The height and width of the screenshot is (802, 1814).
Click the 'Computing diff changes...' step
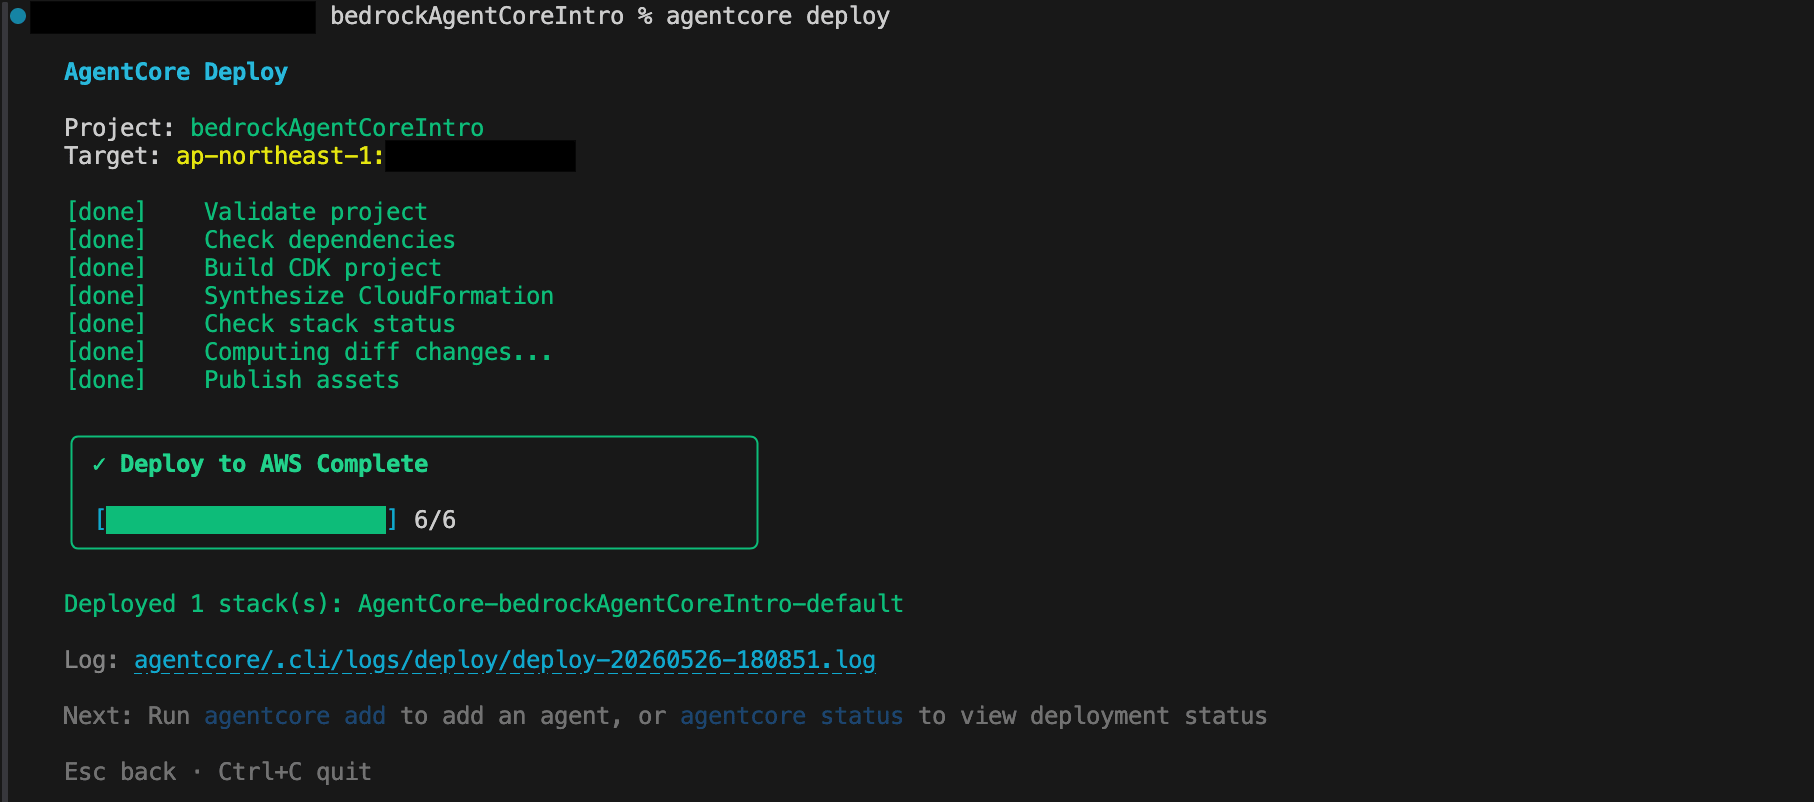pyautogui.click(x=378, y=352)
